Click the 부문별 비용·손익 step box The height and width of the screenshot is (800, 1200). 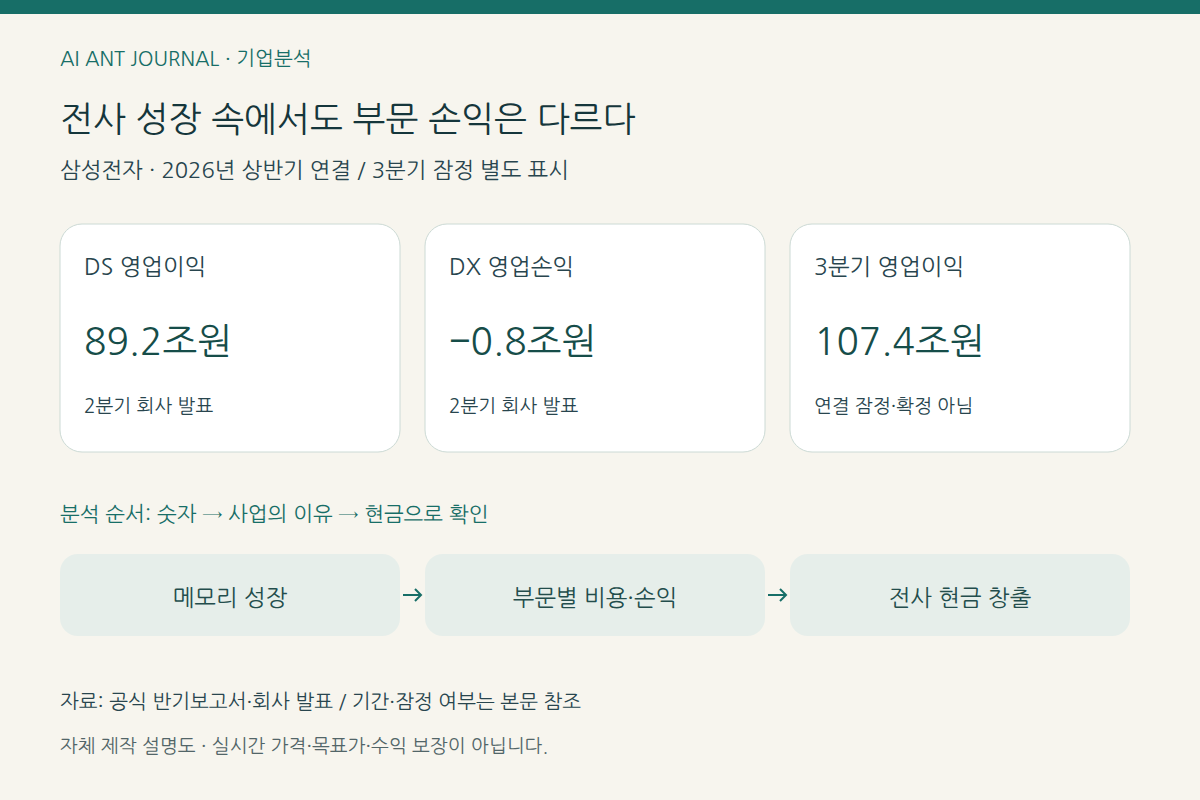[x=595, y=595]
